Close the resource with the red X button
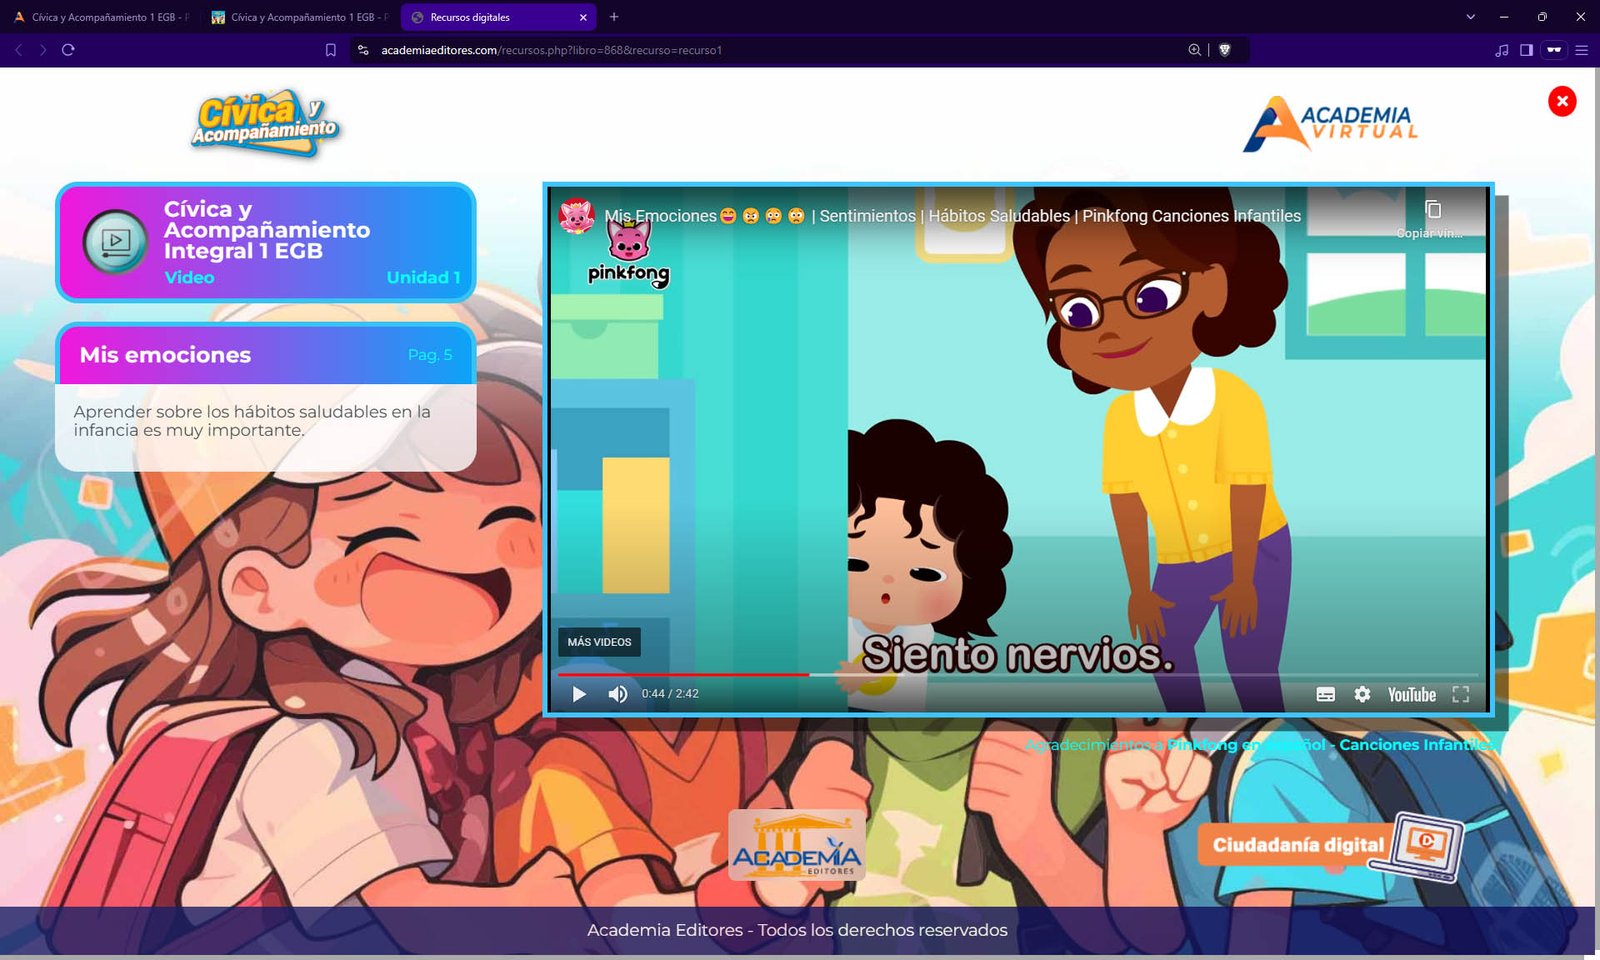Image resolution: width=1600 pixels, height=960 pixels. point(1562,101)
